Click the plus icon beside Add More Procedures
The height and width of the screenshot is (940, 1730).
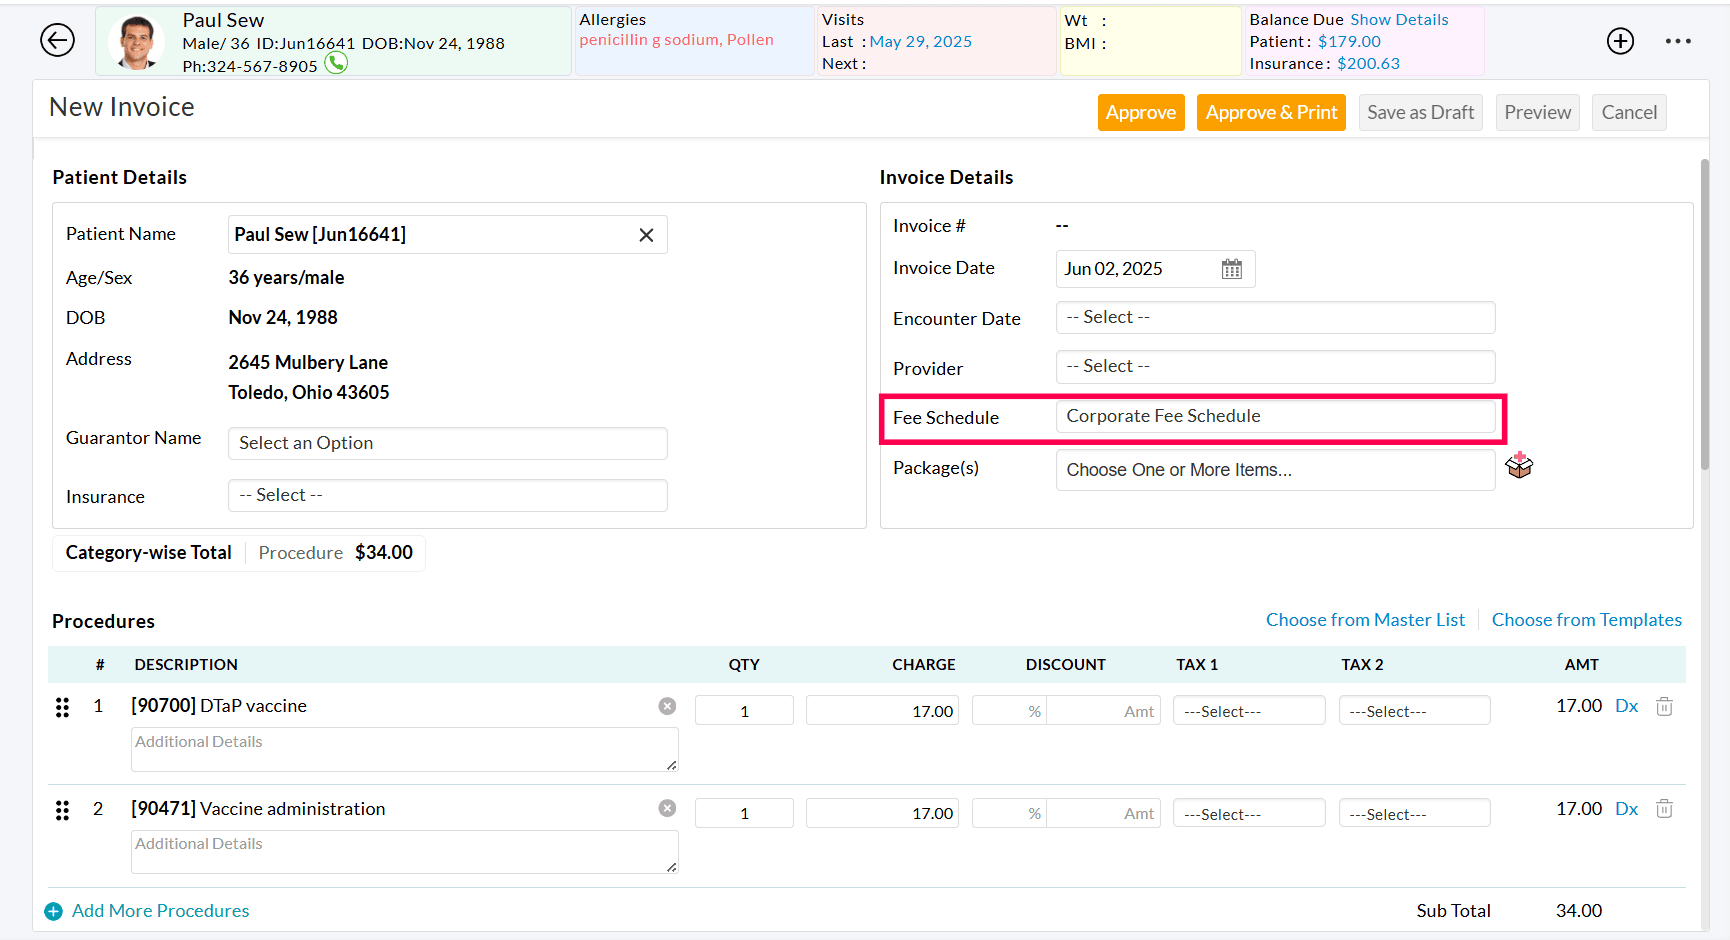pos(53,911)
